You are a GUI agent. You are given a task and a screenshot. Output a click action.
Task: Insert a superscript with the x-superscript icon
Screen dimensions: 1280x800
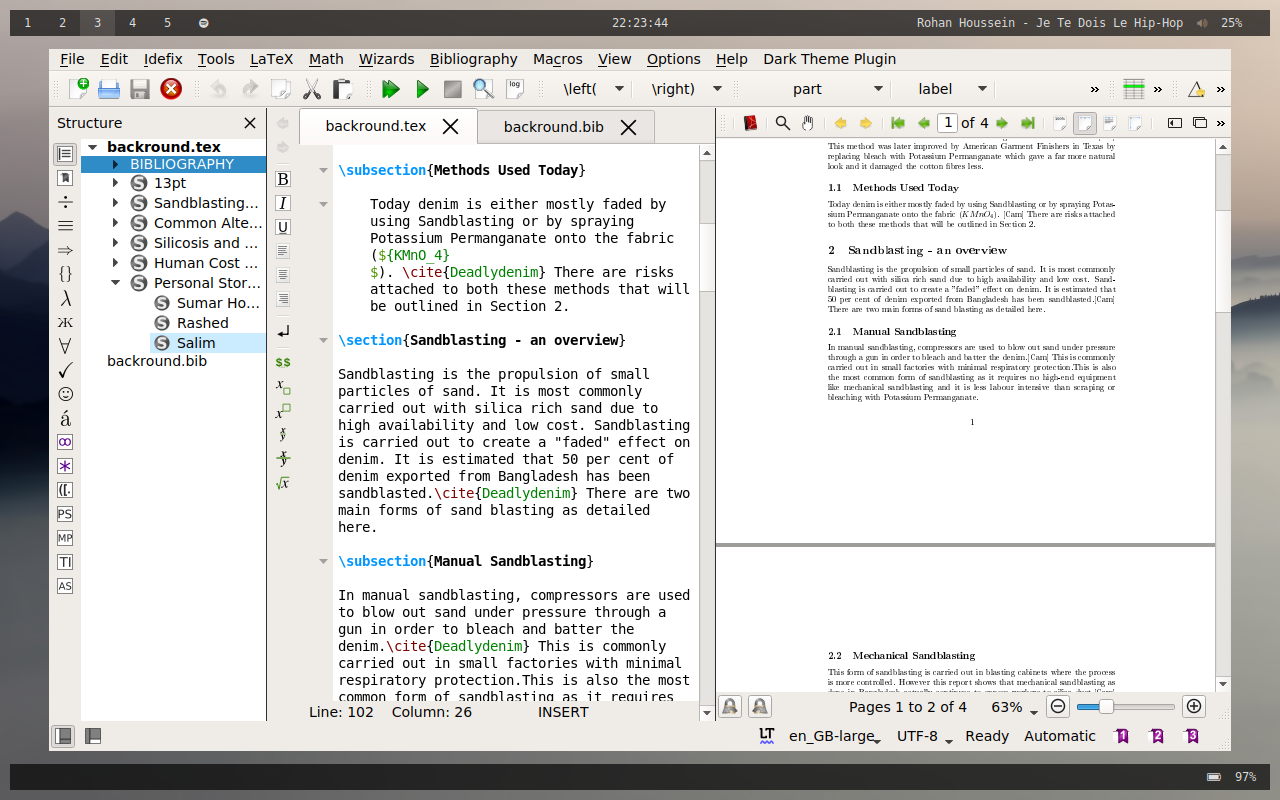coord(283,410)
